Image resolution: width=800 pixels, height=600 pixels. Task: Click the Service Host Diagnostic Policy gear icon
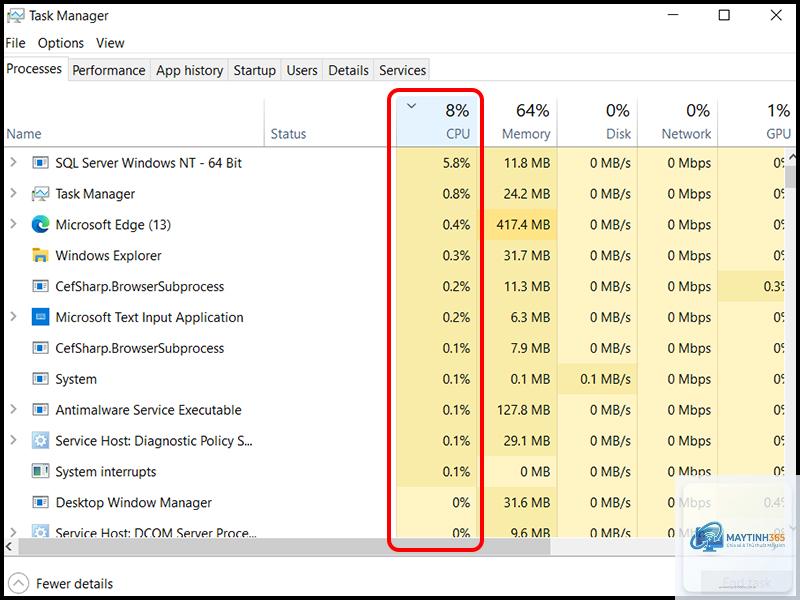40,440
